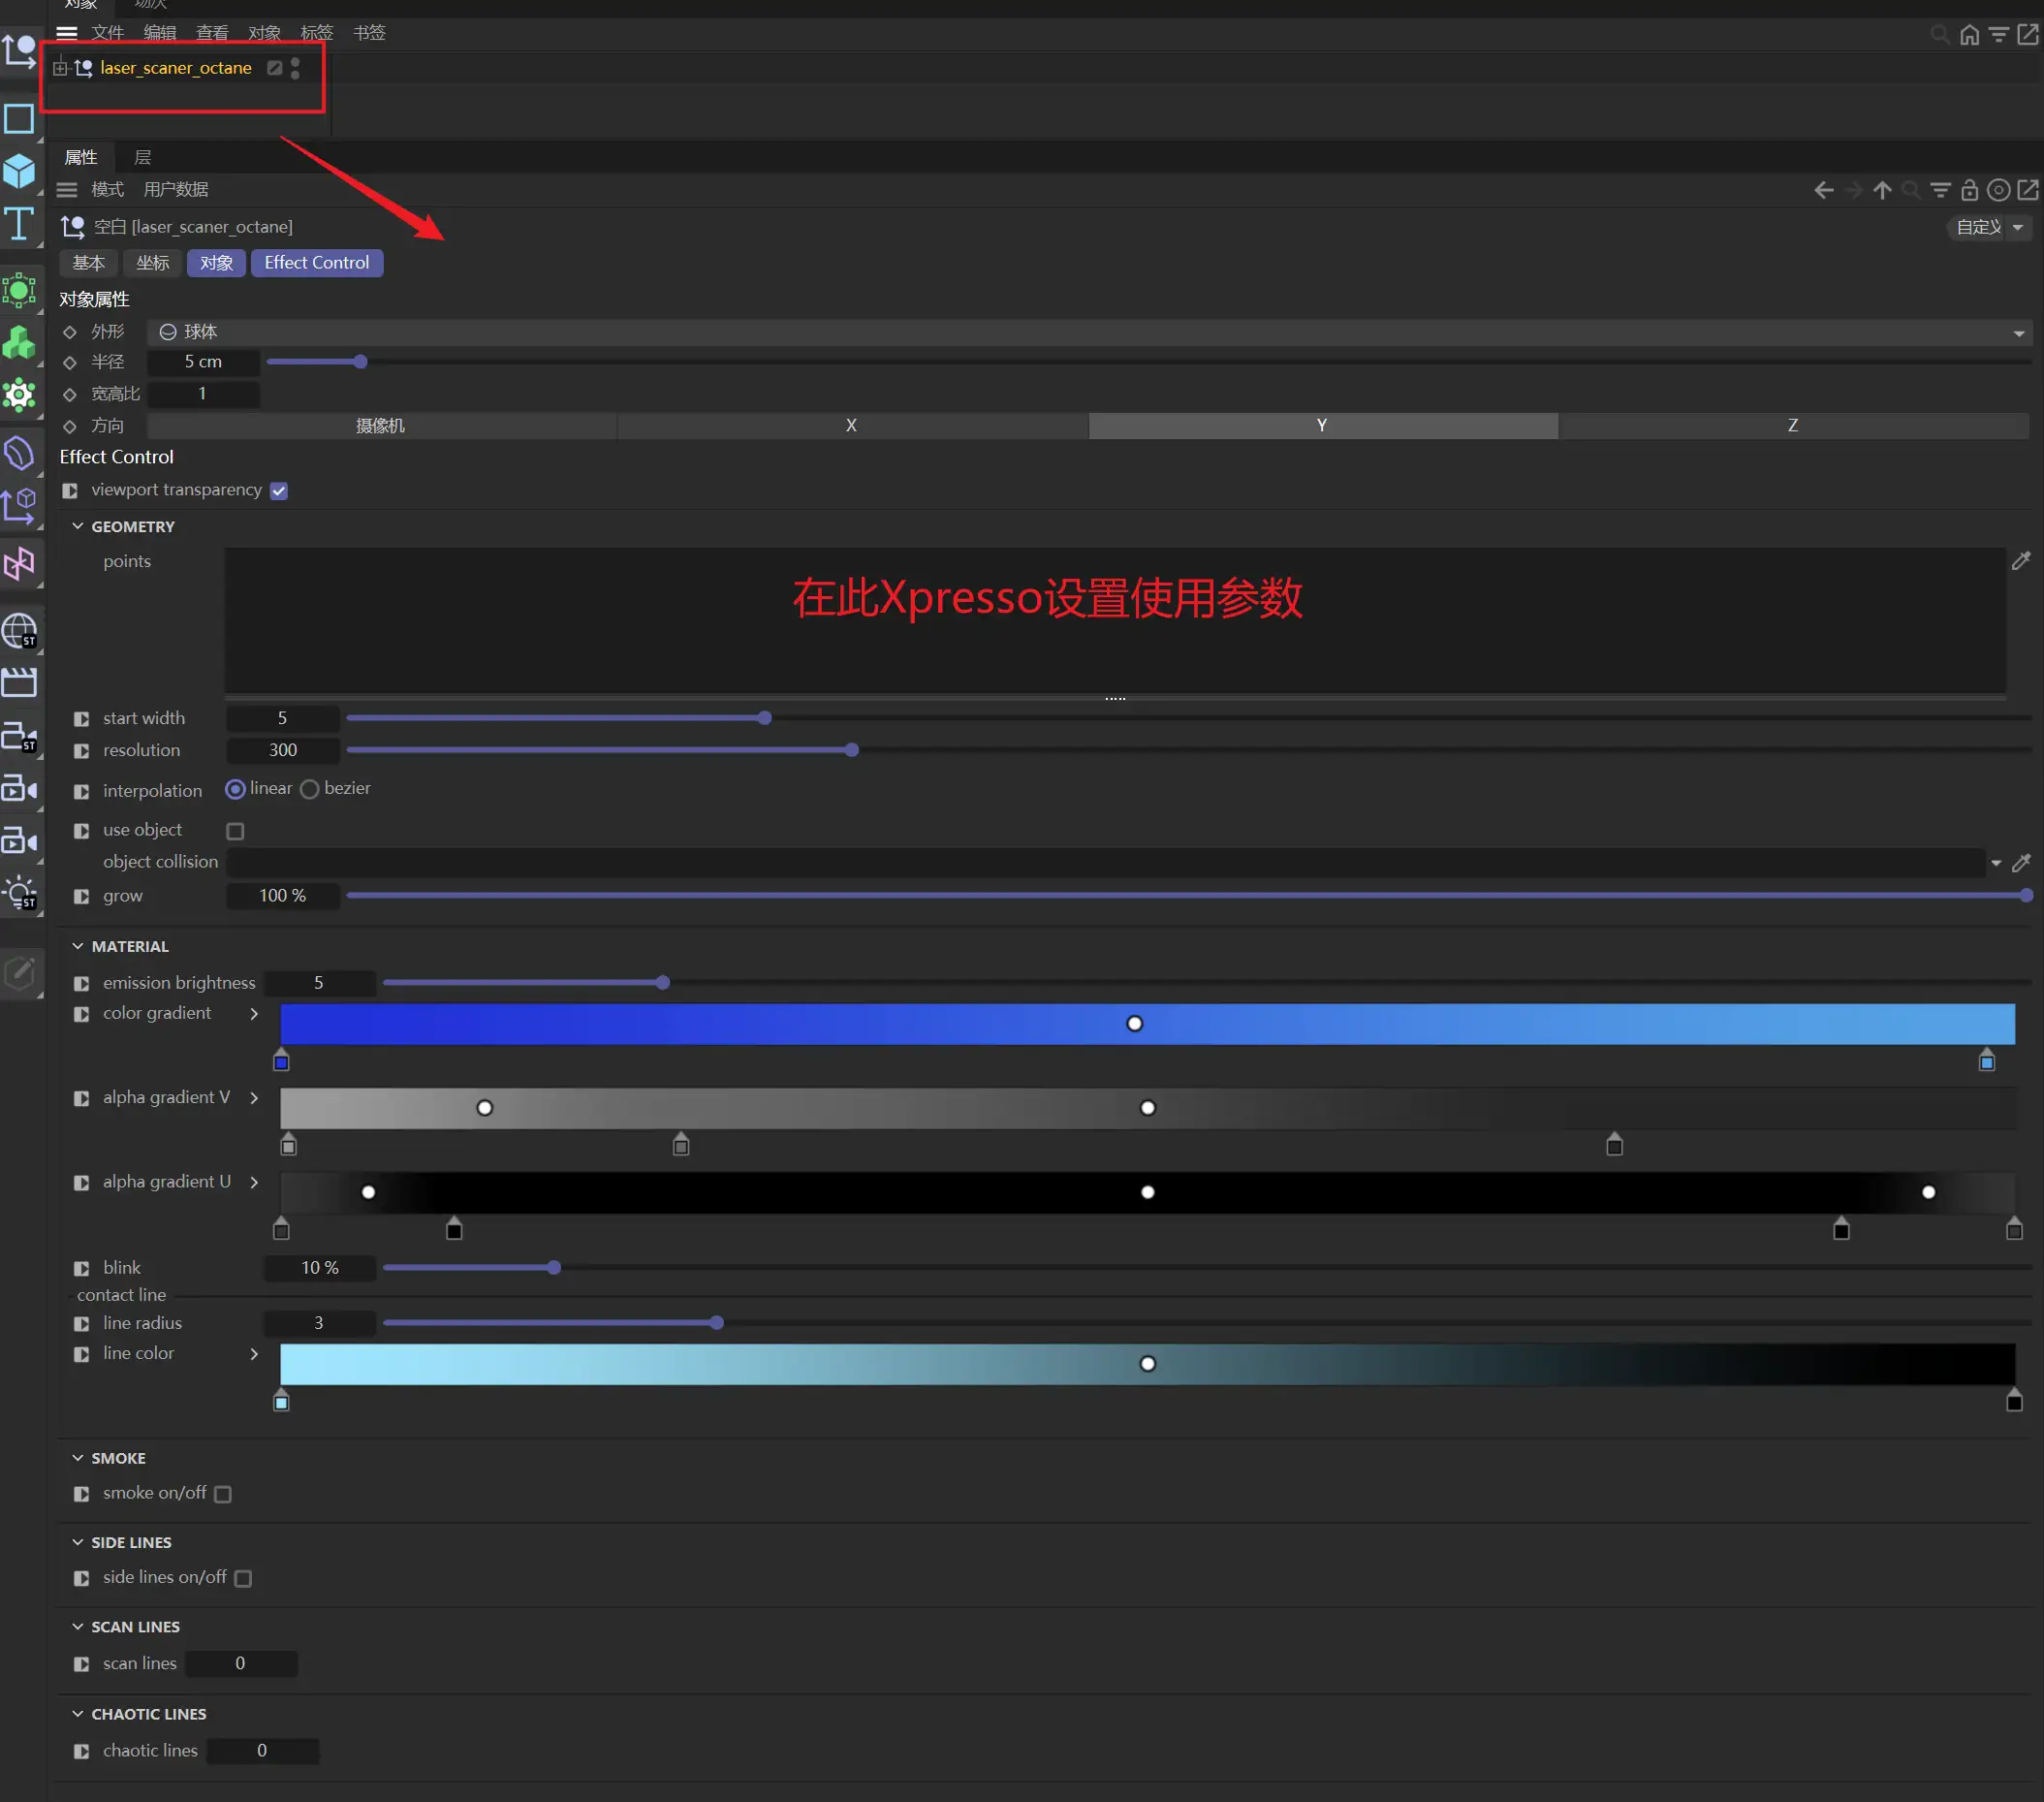Click the object collision picker icon
Screen dimensions: 2044x1802
2021,862
